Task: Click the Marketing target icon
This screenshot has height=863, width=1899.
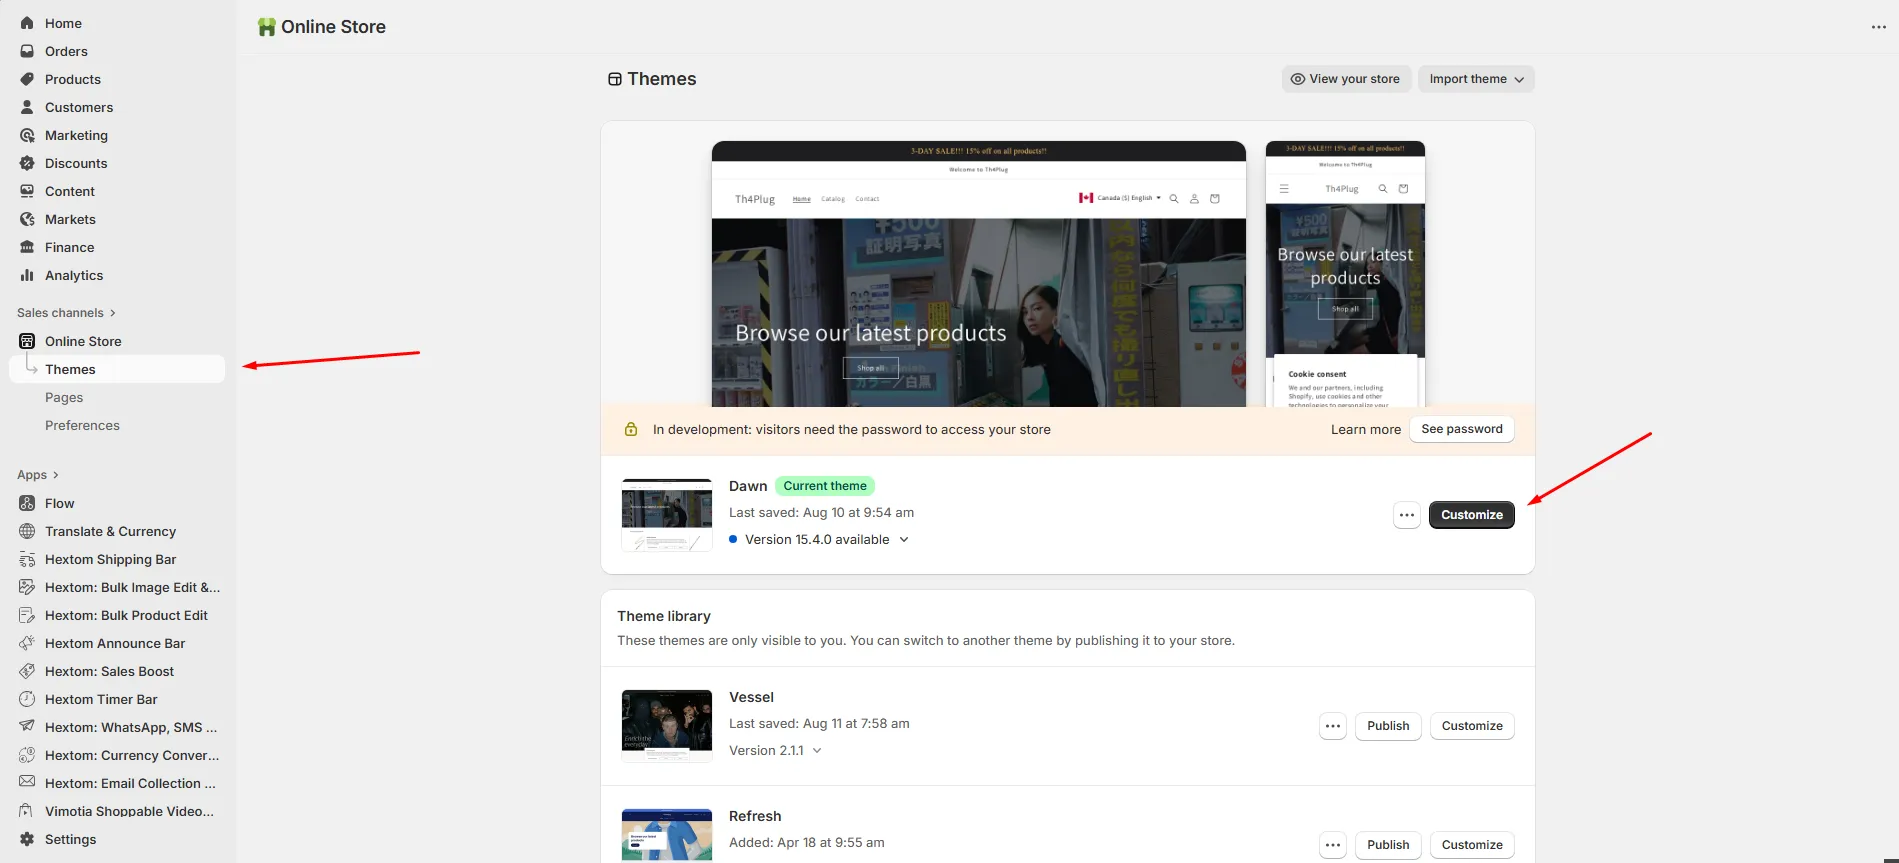Action: [x=27, y=135]
